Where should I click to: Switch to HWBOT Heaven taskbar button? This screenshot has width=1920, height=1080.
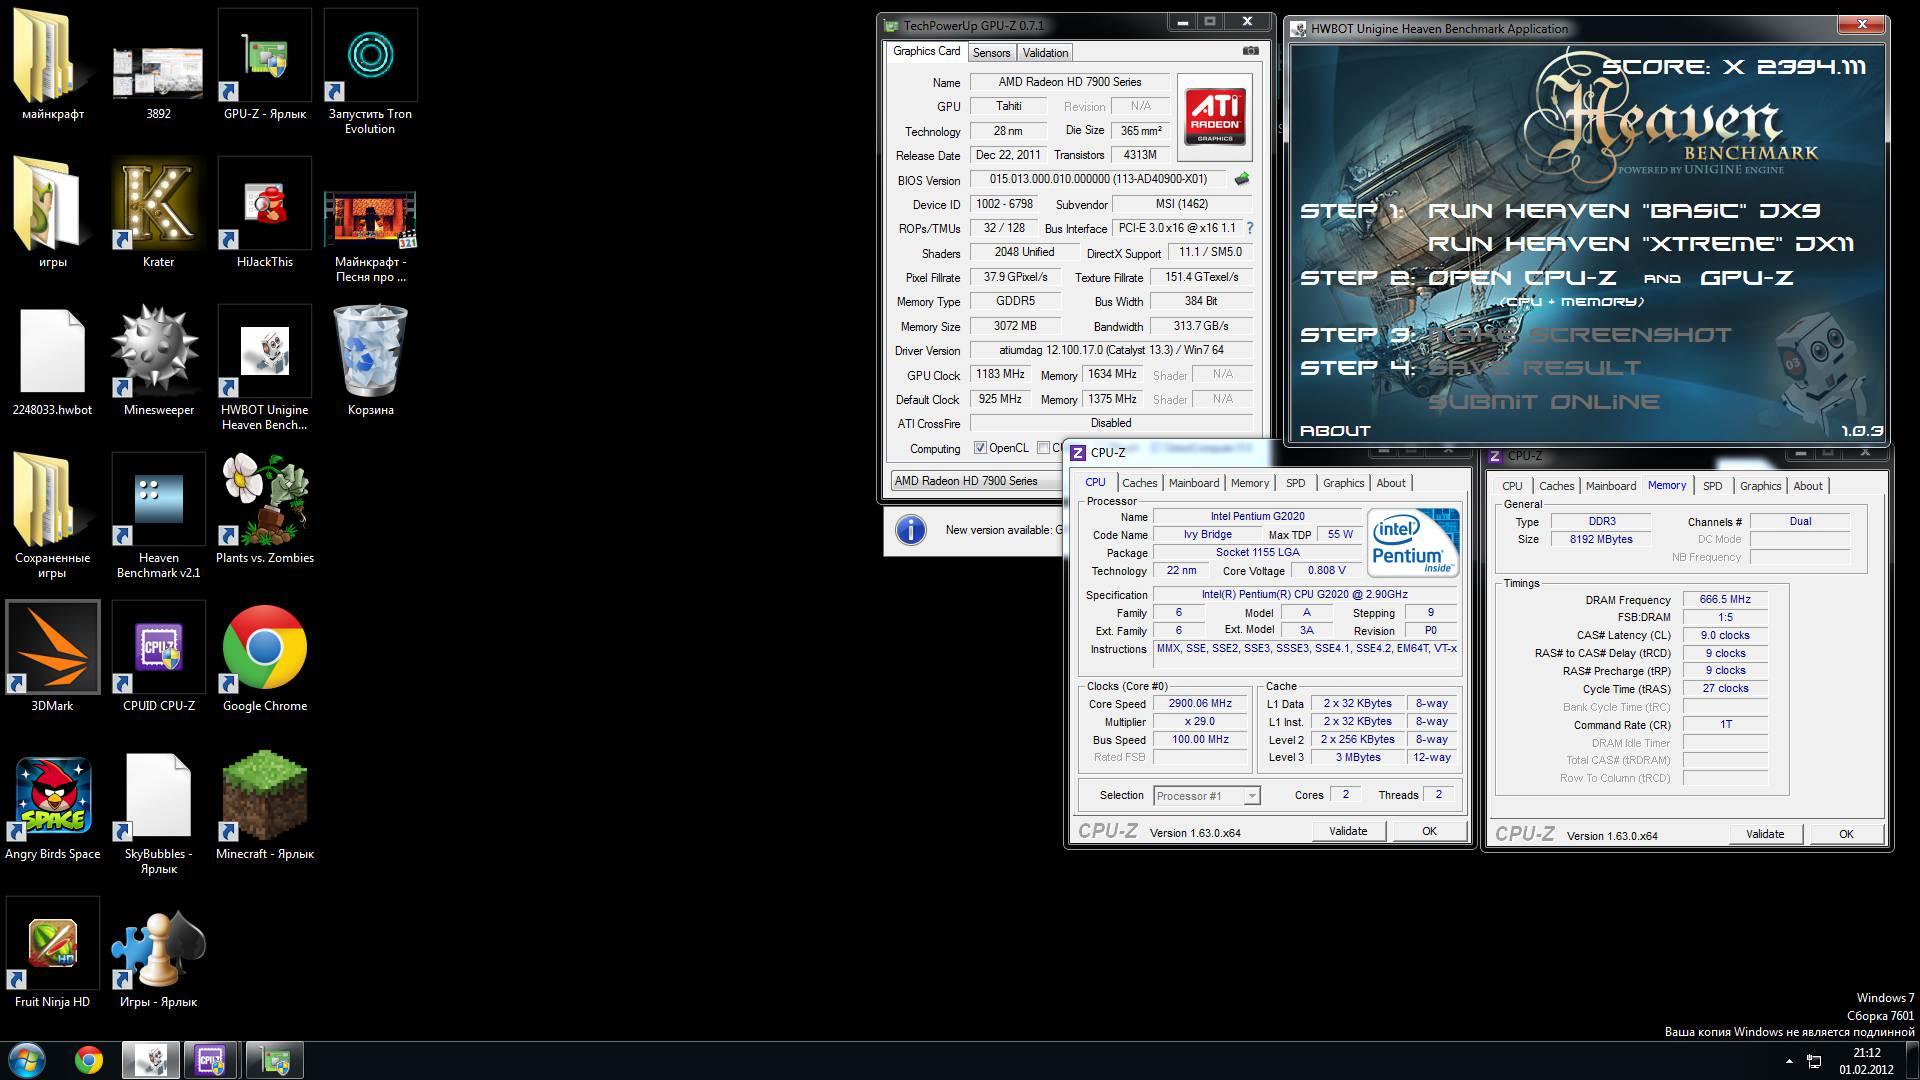(151, 1060)
